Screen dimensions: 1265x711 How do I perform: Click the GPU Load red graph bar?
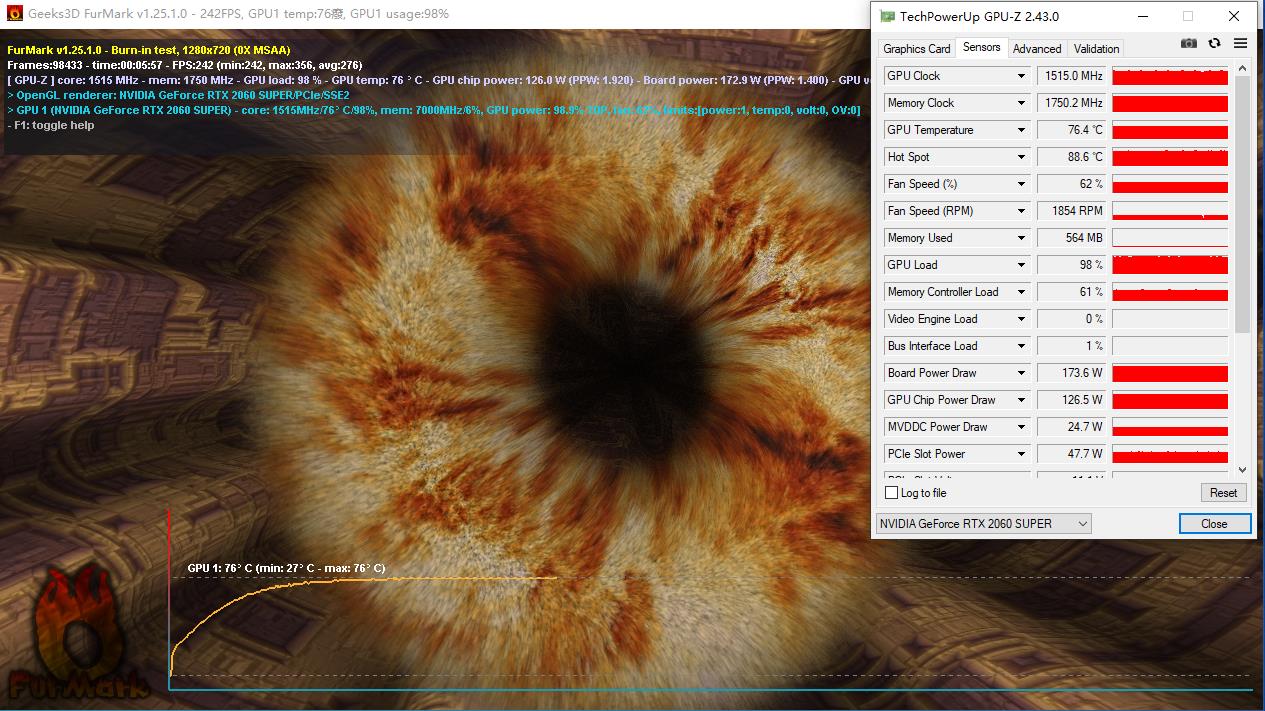coord(1170,265)
